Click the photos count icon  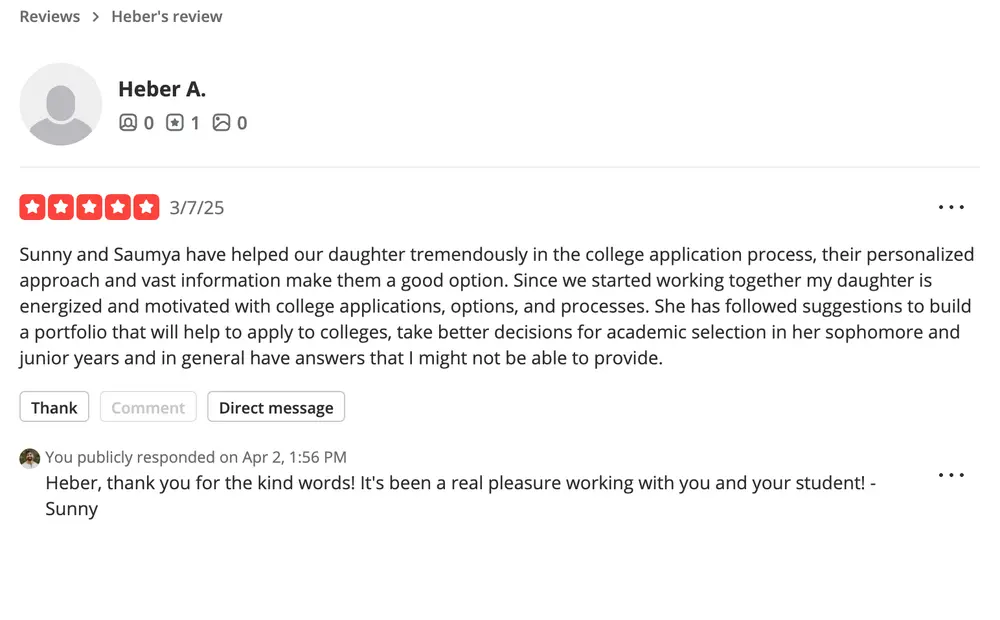221,122
